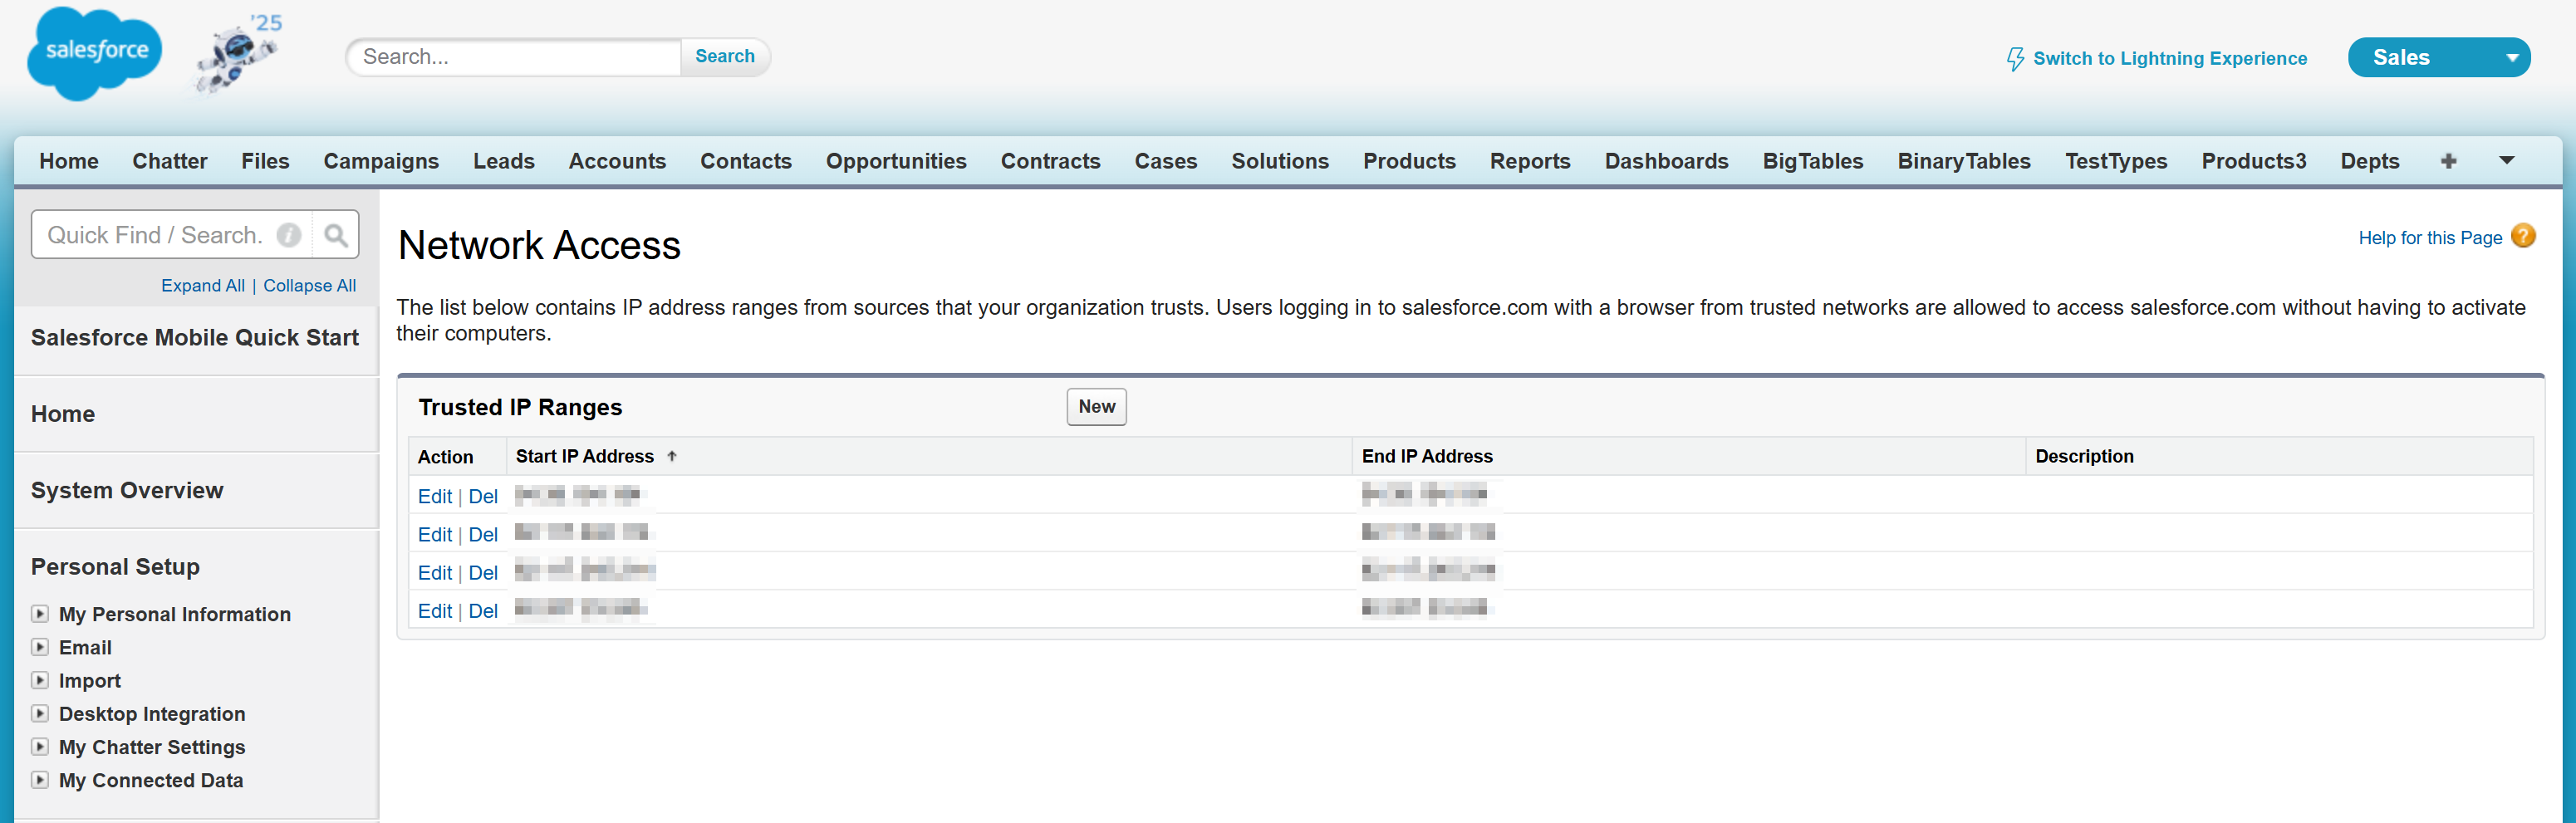2576x823 pixels.
Task: Open the BinaryTables tab
Action: pyautogui.click(x=1964, y=161)
